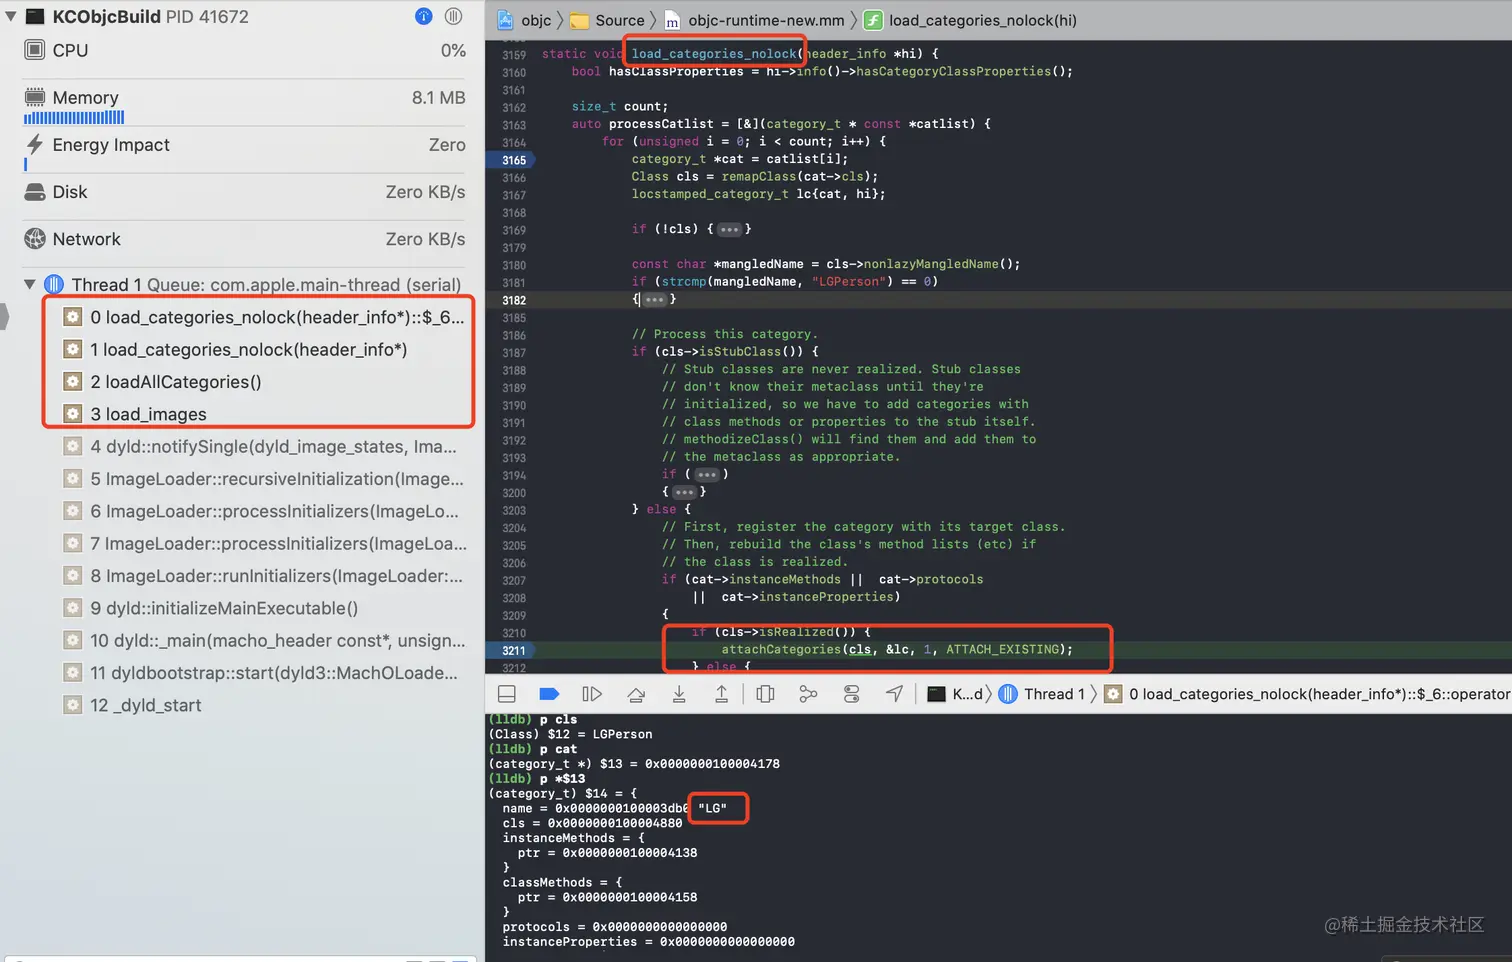Collapse the Thread 1 disclosure triangle
The height and width of the screenshot is (962, 1512).
[30, 285]
